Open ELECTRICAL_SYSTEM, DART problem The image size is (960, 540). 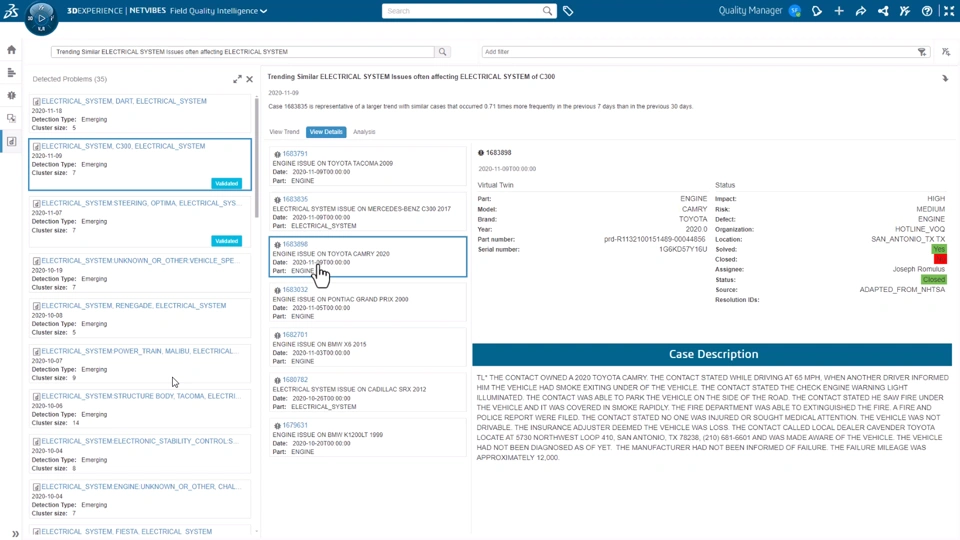click(x=124, y=101)
